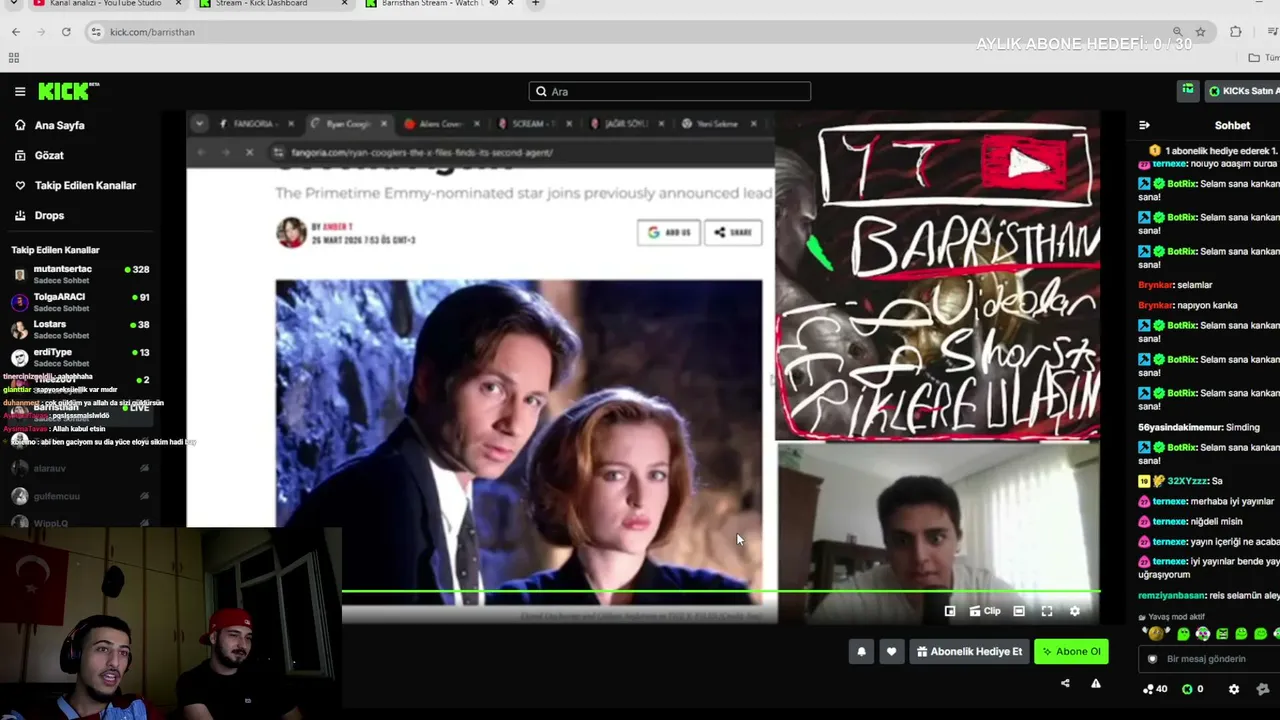Open the stream player settings gear
This screenshot has width=1280, height=720.
(x=1075, y=611)
